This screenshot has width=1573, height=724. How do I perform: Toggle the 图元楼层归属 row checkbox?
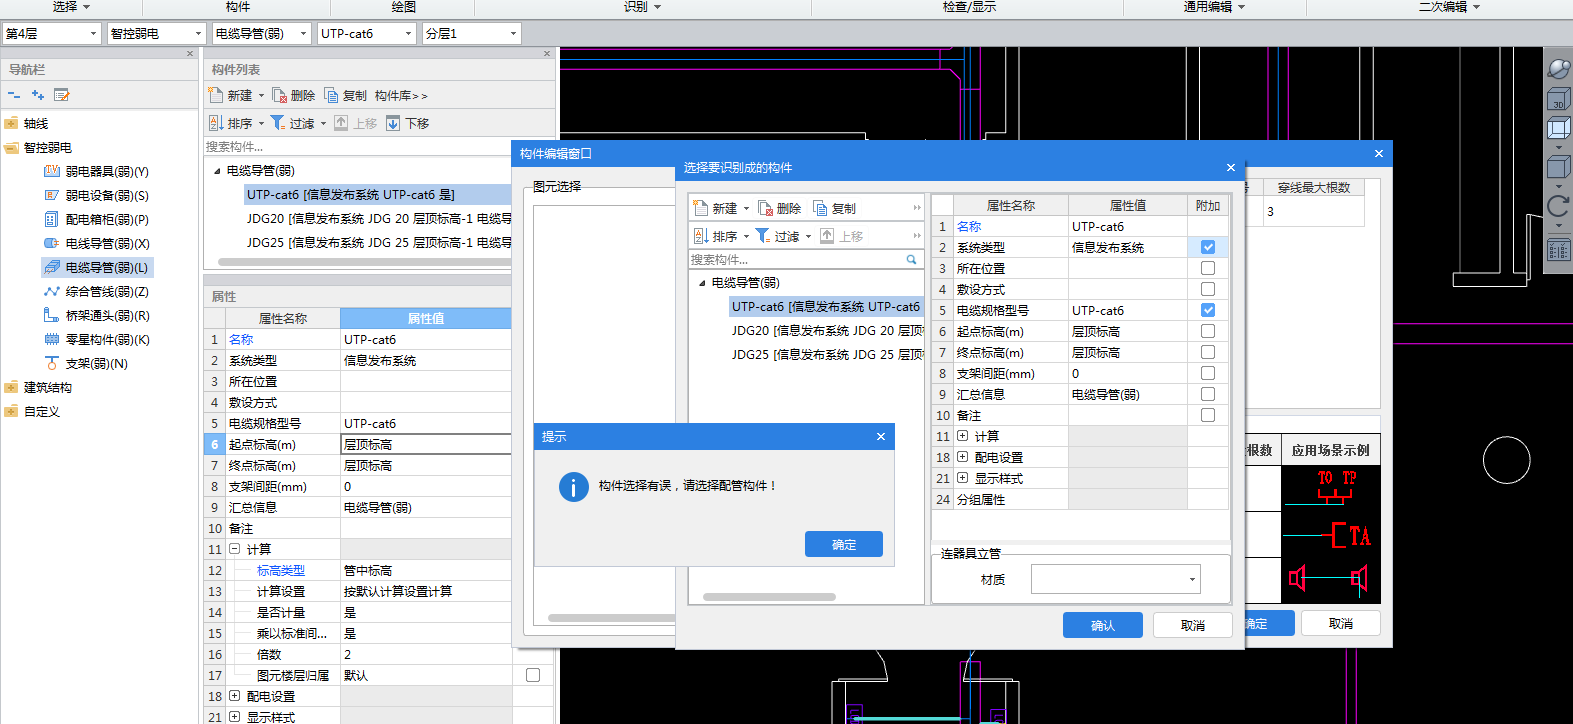533,675
